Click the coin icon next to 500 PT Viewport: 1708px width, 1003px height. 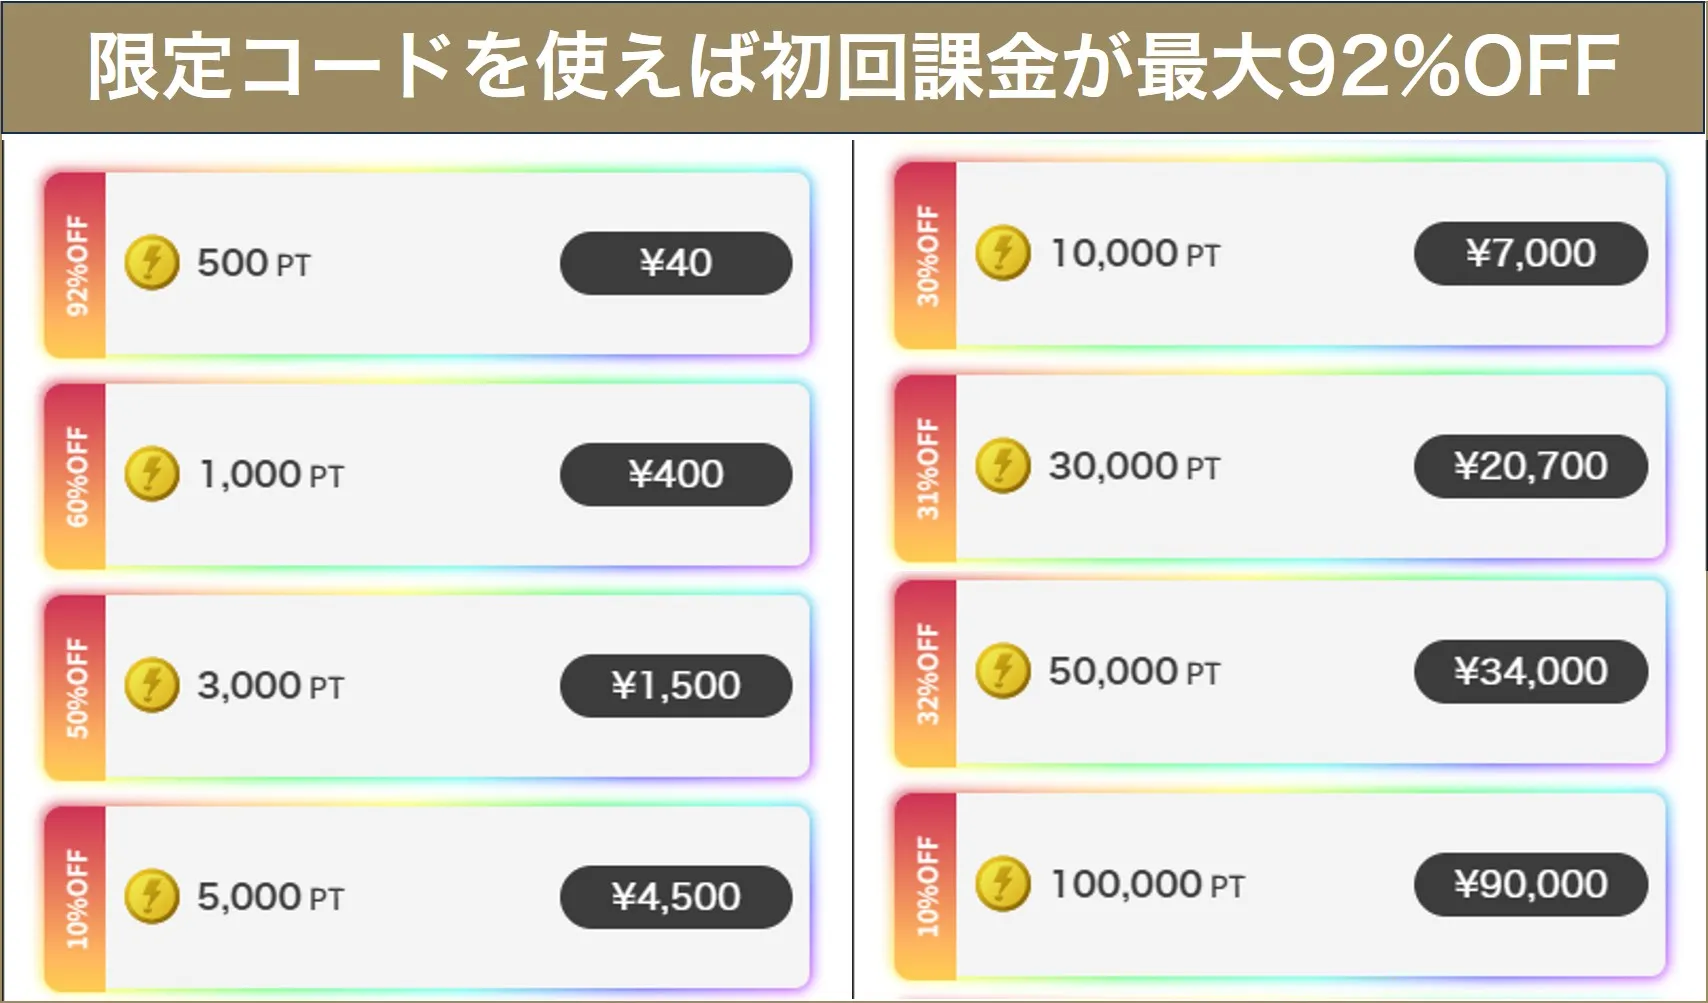point(150,260)
